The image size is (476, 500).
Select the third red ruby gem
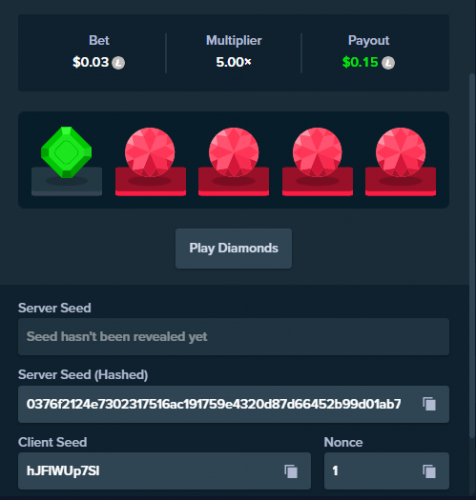coord(317,152)
